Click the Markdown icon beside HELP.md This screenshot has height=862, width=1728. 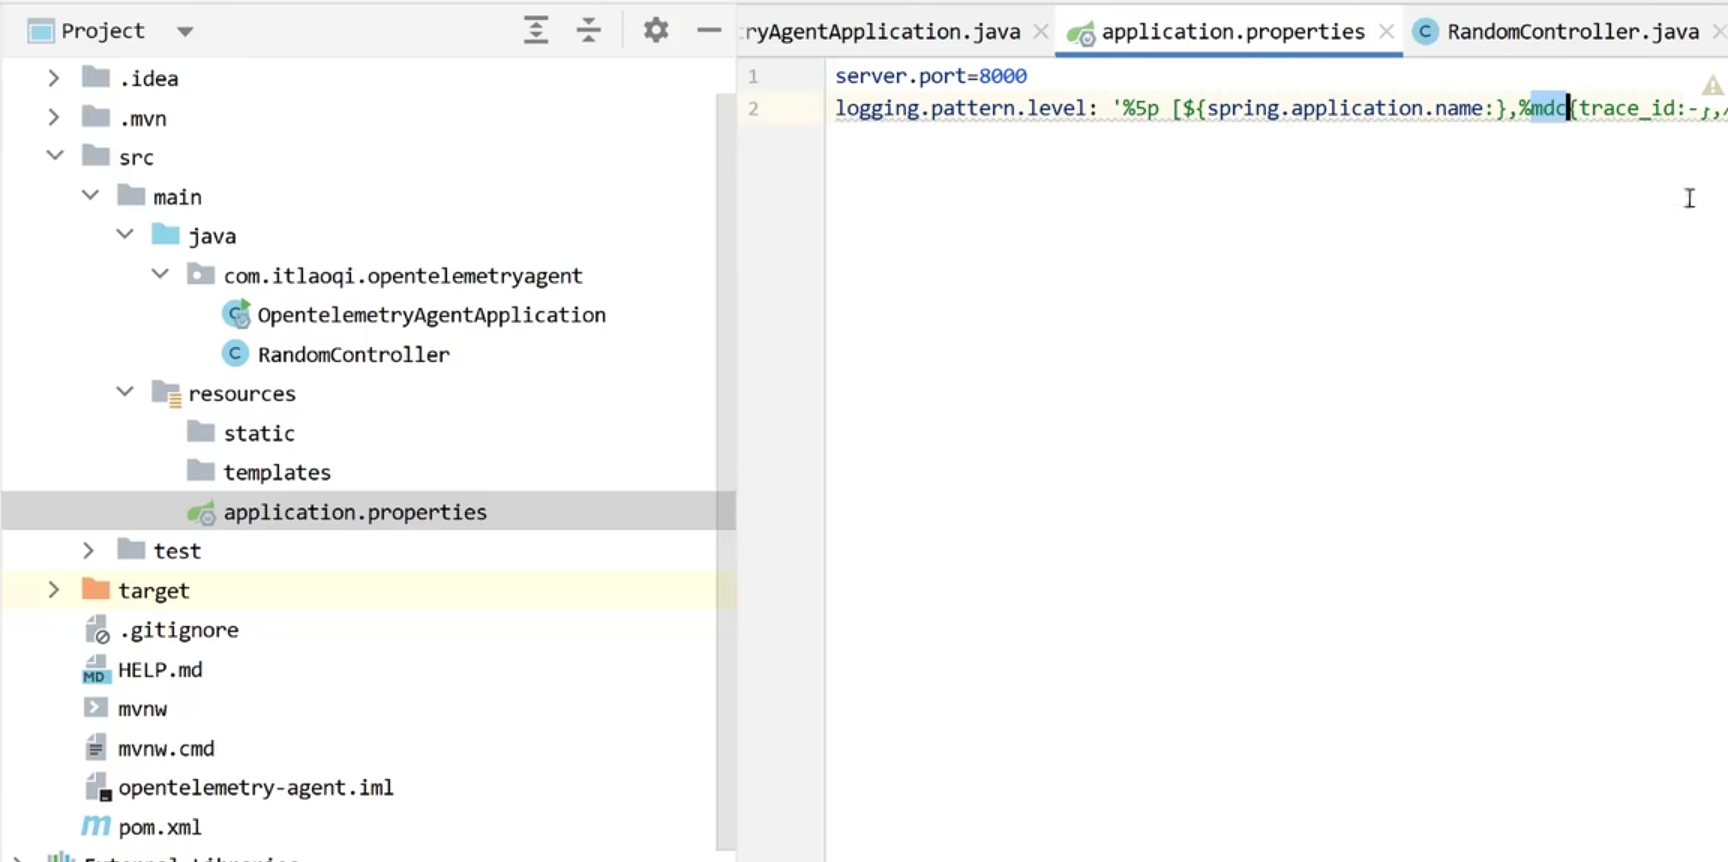pos(95,670)
